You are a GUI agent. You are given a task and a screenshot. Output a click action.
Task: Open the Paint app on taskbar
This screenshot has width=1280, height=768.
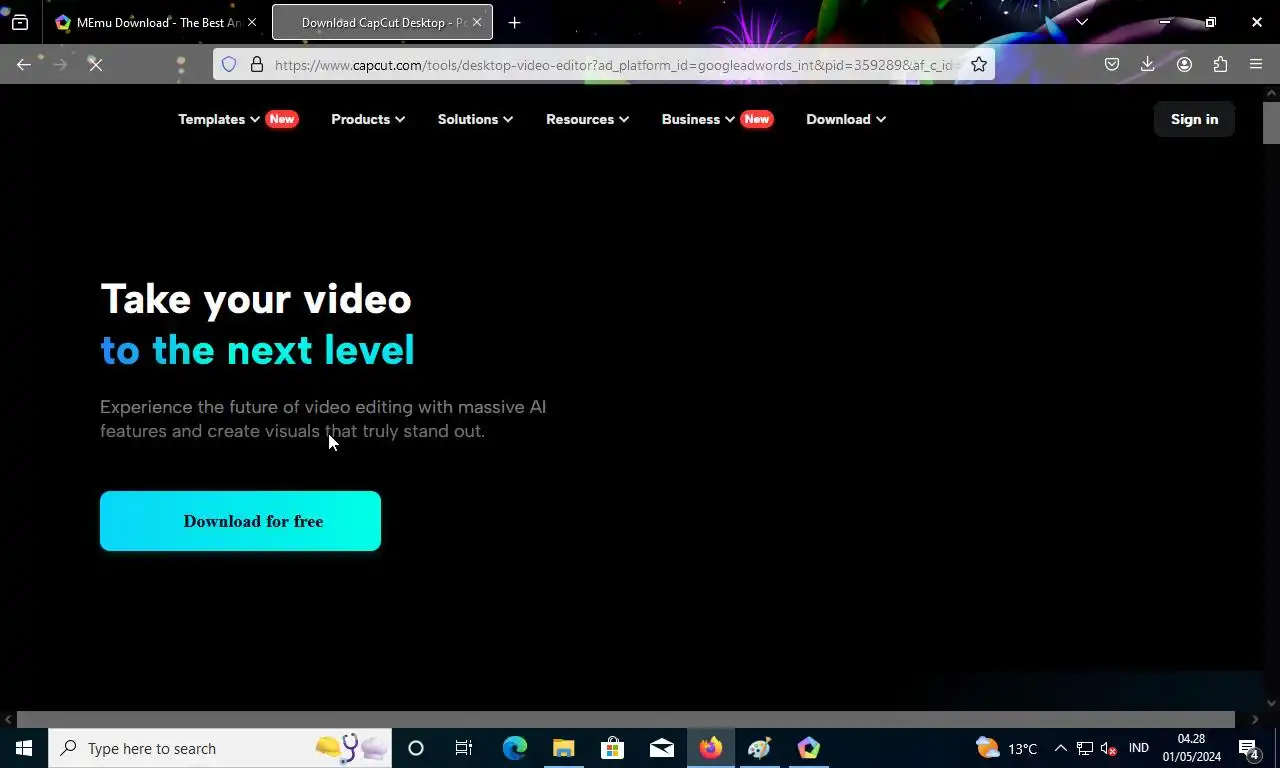759,748
